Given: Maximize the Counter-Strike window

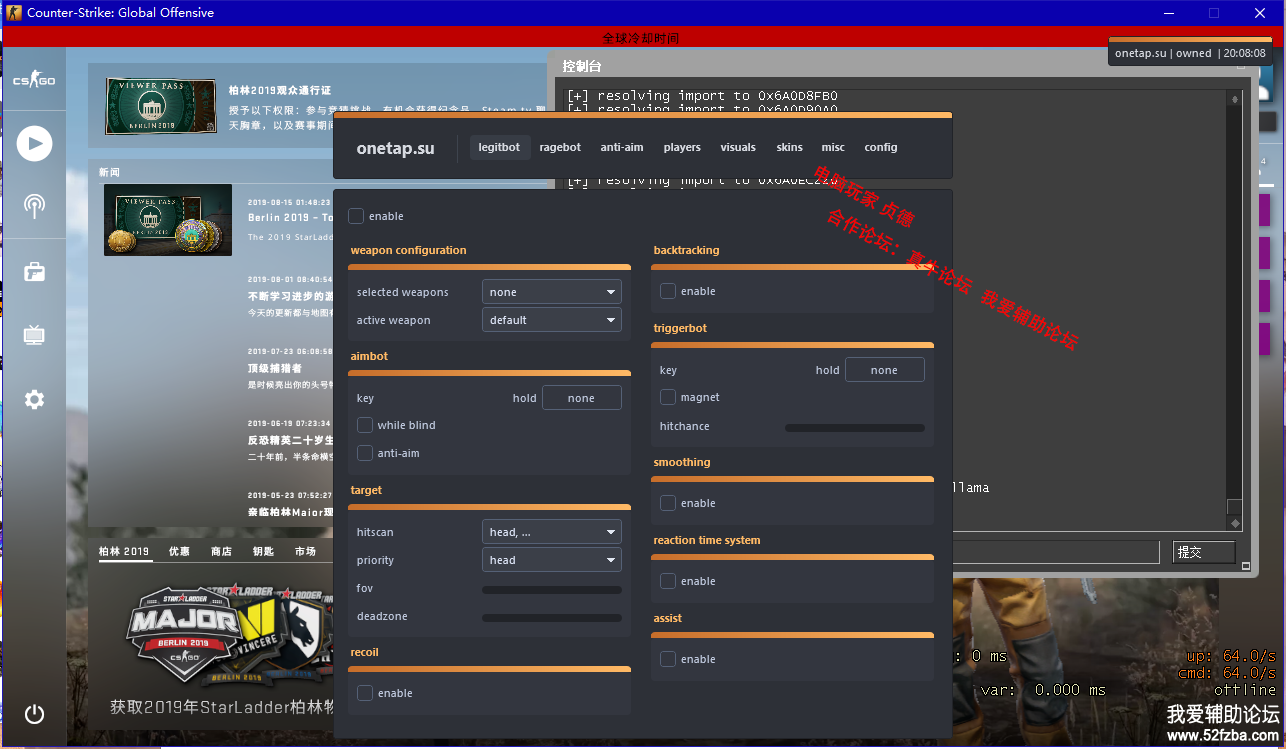Looking at the screenshot, I should [1214, 13].
